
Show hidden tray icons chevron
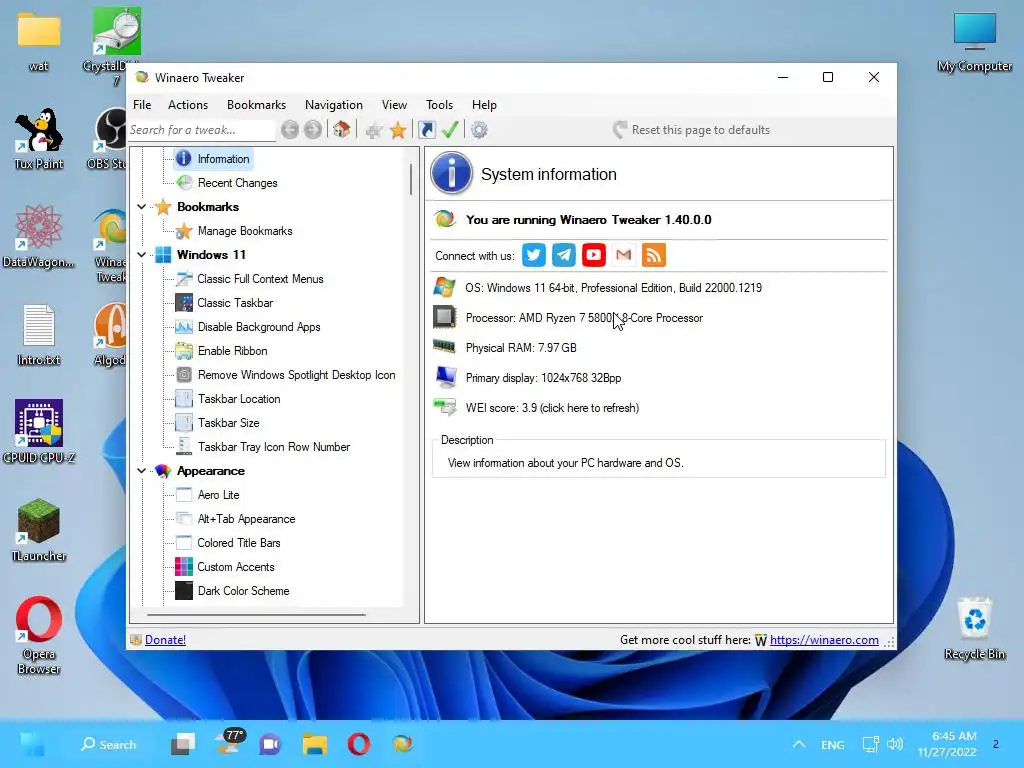coord(799,744)
